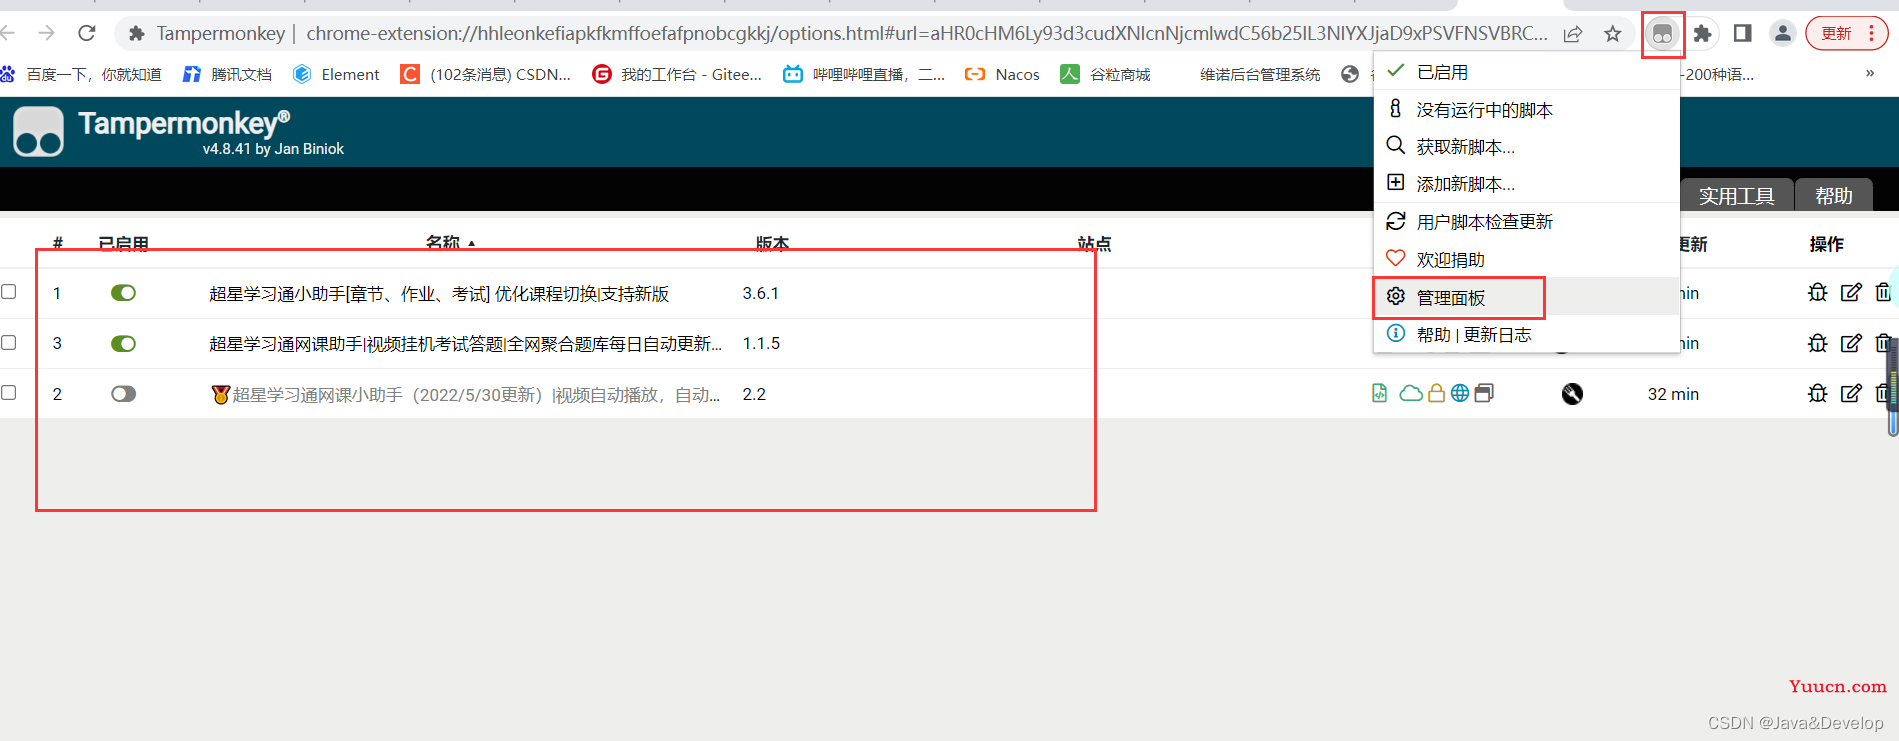
Task: Select 用户脚本检查更新 in the popup
Action: pyautogui.click(x=1526, y=221)
